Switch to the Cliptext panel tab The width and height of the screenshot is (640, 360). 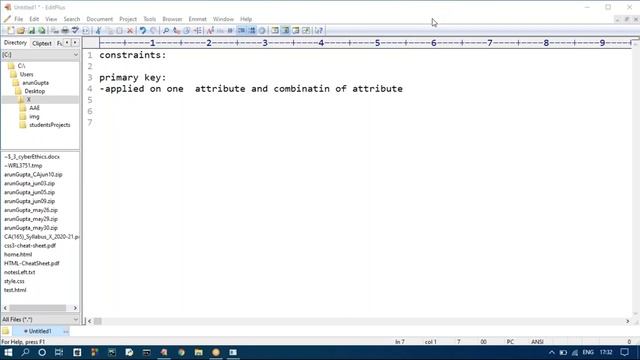tap(42, 43)
